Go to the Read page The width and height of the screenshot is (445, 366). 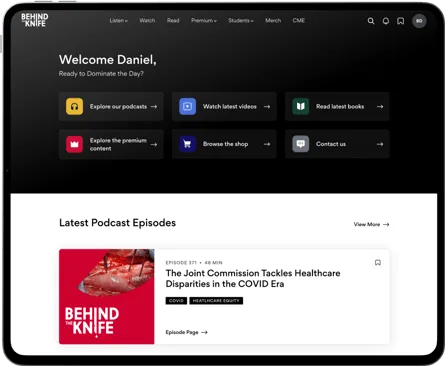point(173,21)
